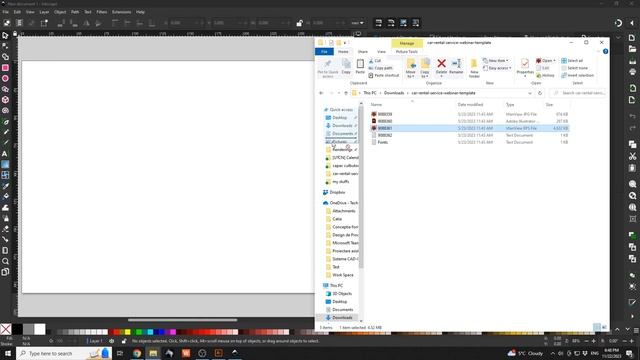Image resolution: width=640 pixels, height=360 pixels.
Task: Open Google Chrome from the taskbar
Action: pos(137,353)
